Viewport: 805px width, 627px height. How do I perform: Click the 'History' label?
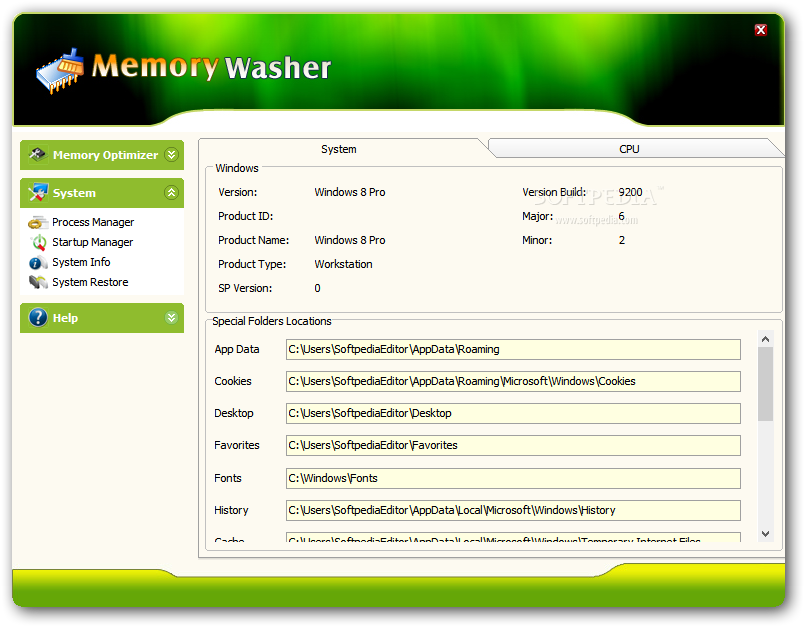point(231,510)
